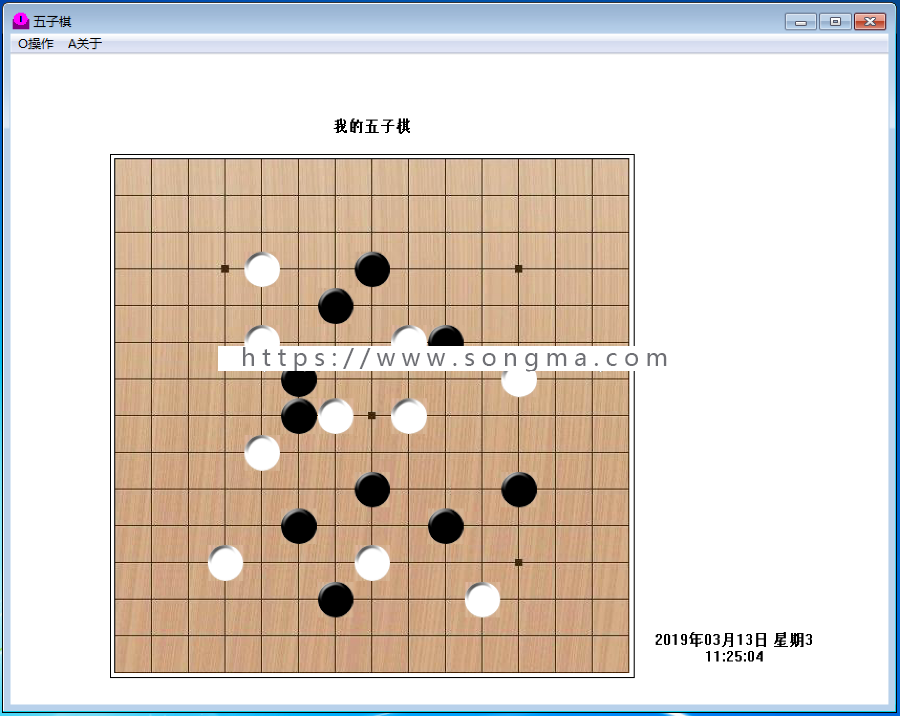Place a stone on the bottom-right star point
This screenshot has height=716, width=900.
point(519,563)
